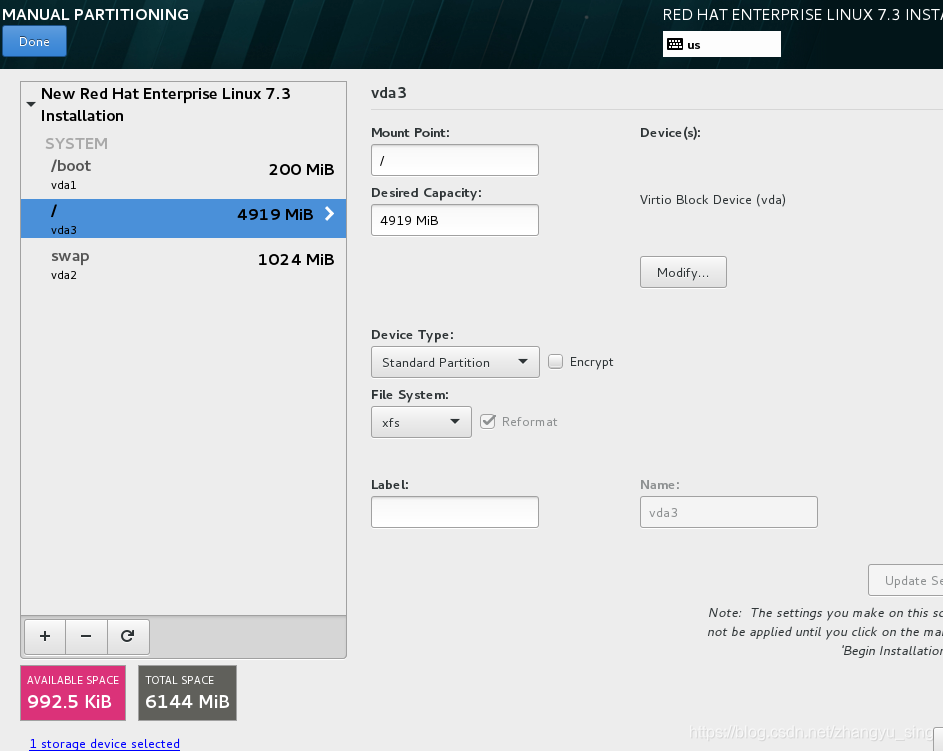Open the Device Type dropdown
The image size is (943, 751).
tap(455, 362)
